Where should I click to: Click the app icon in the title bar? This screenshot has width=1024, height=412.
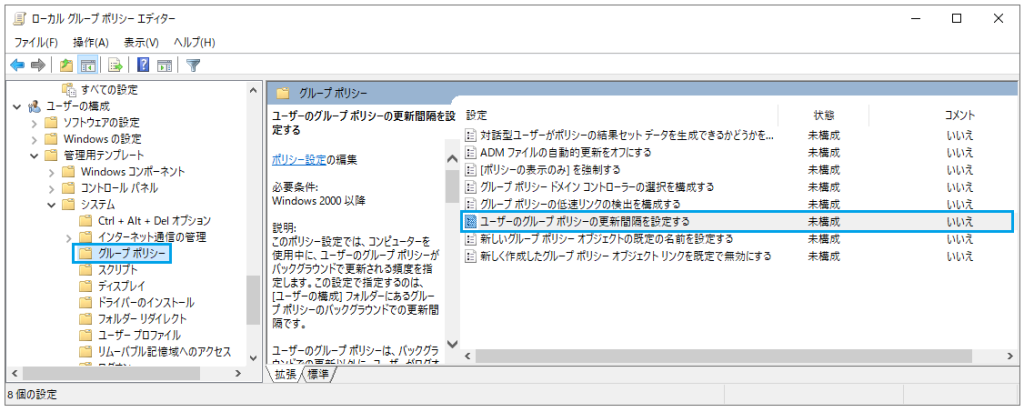(x=20, y=19)
